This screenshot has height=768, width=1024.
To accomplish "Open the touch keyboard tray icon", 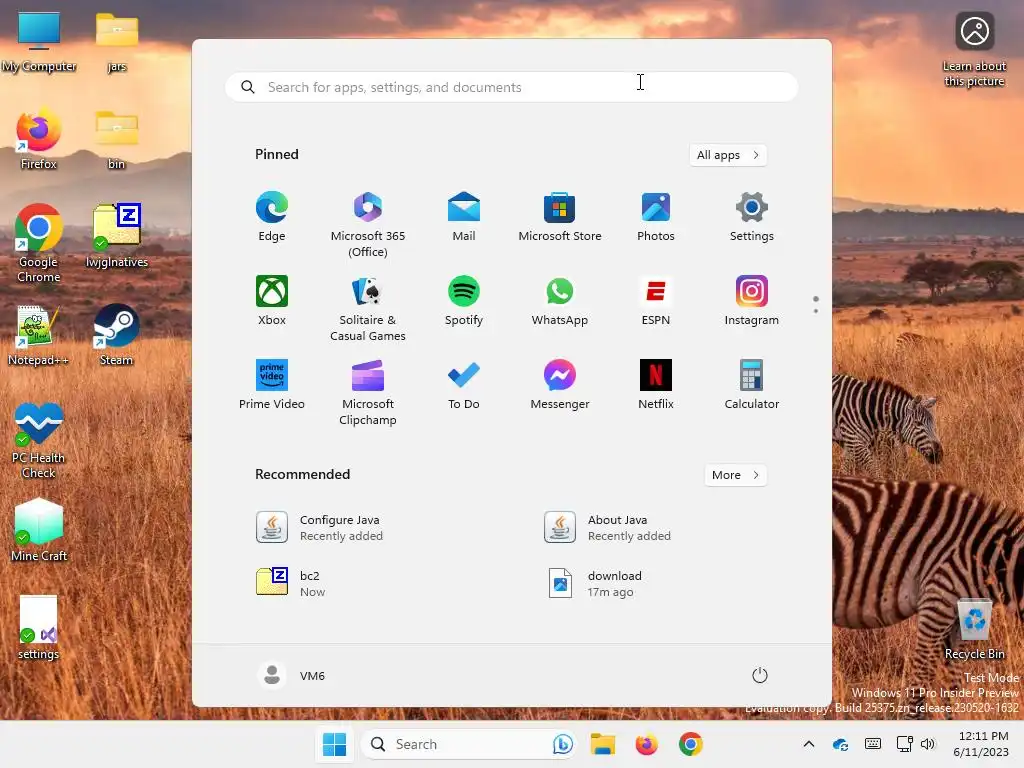I will 872,744.
